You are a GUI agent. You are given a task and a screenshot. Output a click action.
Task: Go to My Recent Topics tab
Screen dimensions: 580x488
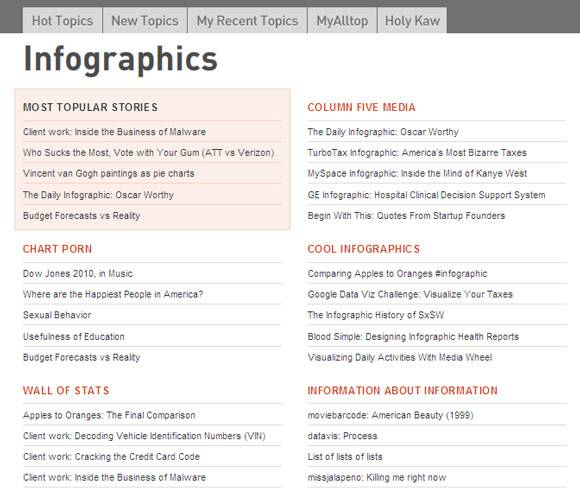(x=247, y=21)
